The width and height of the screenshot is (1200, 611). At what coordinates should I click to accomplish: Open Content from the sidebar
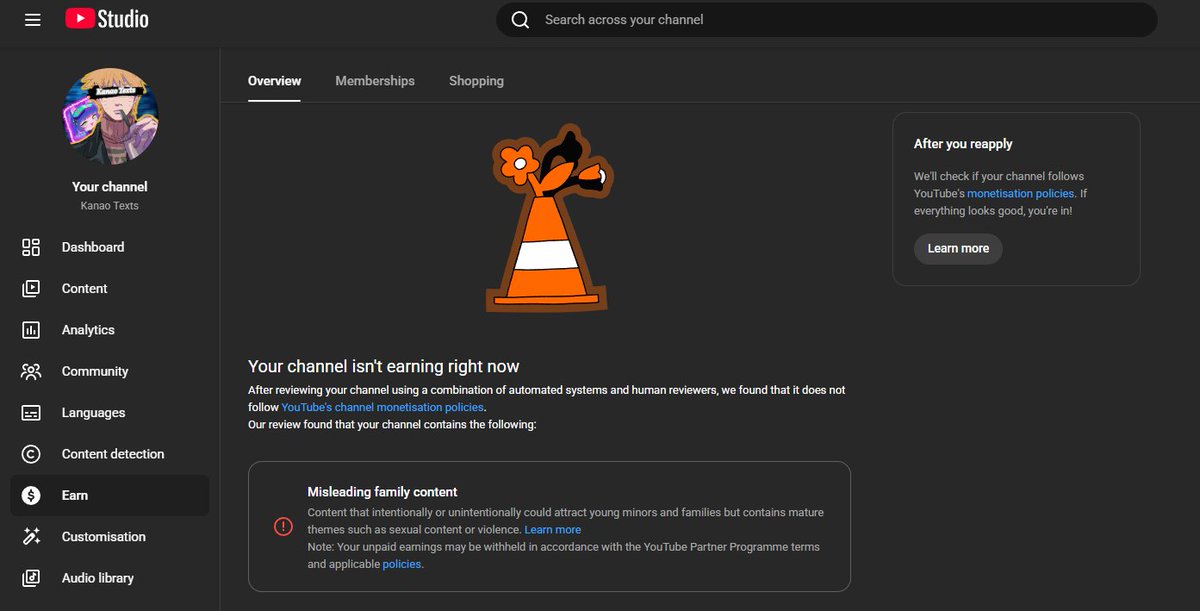[x=110, y=288]
